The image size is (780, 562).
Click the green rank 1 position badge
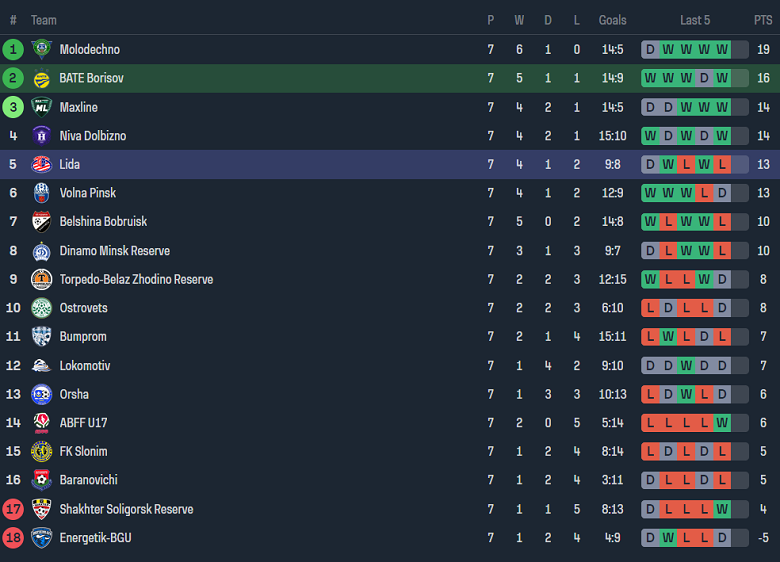click(x=13, y=49)
